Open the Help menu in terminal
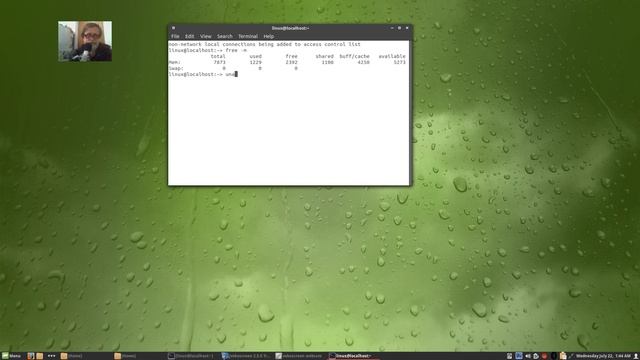This screenshot has width=640, height=360. pos(269,36)
